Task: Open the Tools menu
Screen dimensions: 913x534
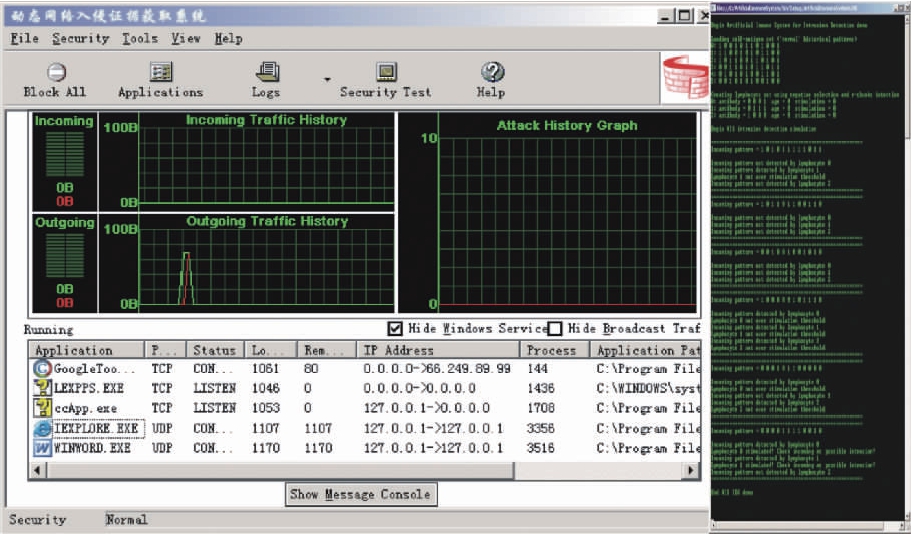Action: coord(140,39)
